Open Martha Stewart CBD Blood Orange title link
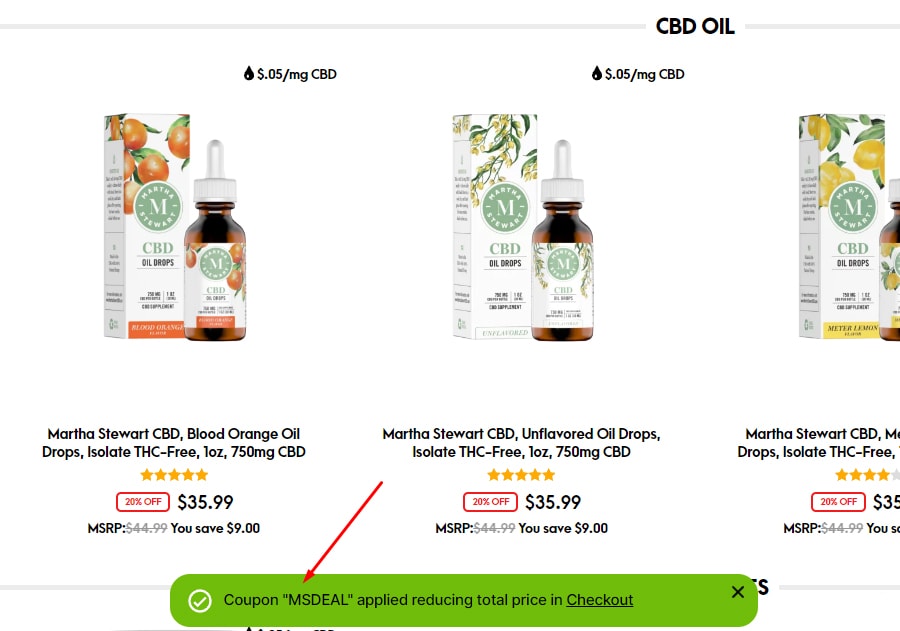900x631 pixels. click(174, 443)
